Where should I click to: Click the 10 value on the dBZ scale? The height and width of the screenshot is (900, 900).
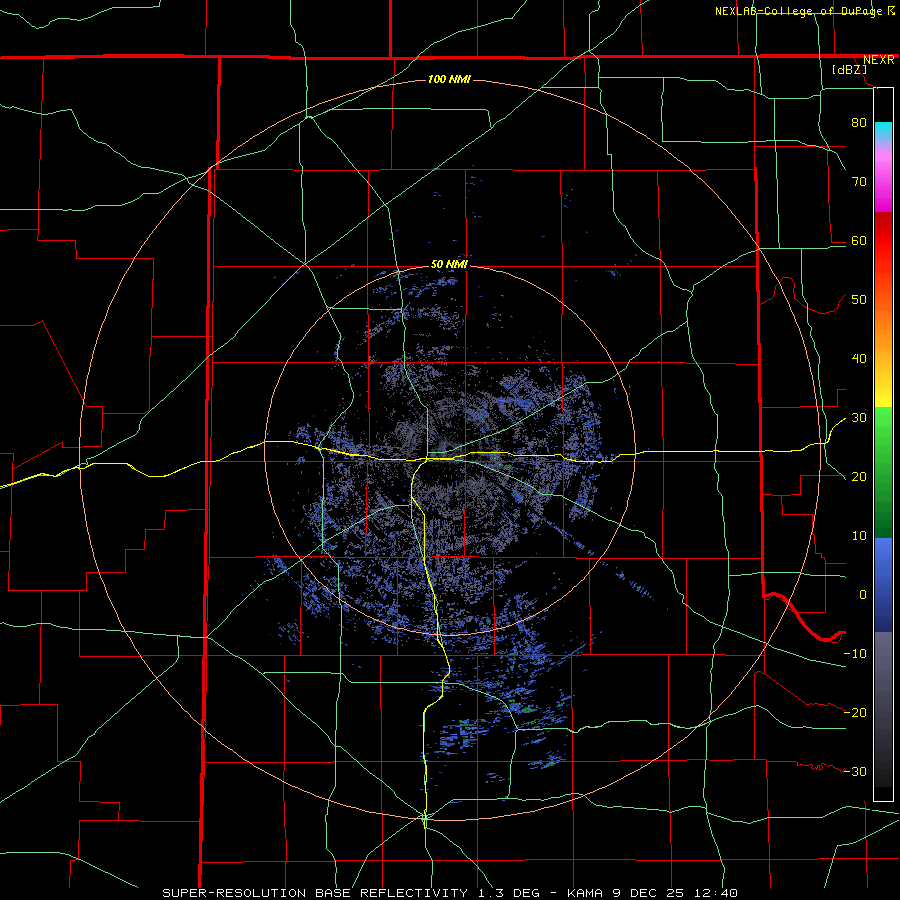[859, 536]
